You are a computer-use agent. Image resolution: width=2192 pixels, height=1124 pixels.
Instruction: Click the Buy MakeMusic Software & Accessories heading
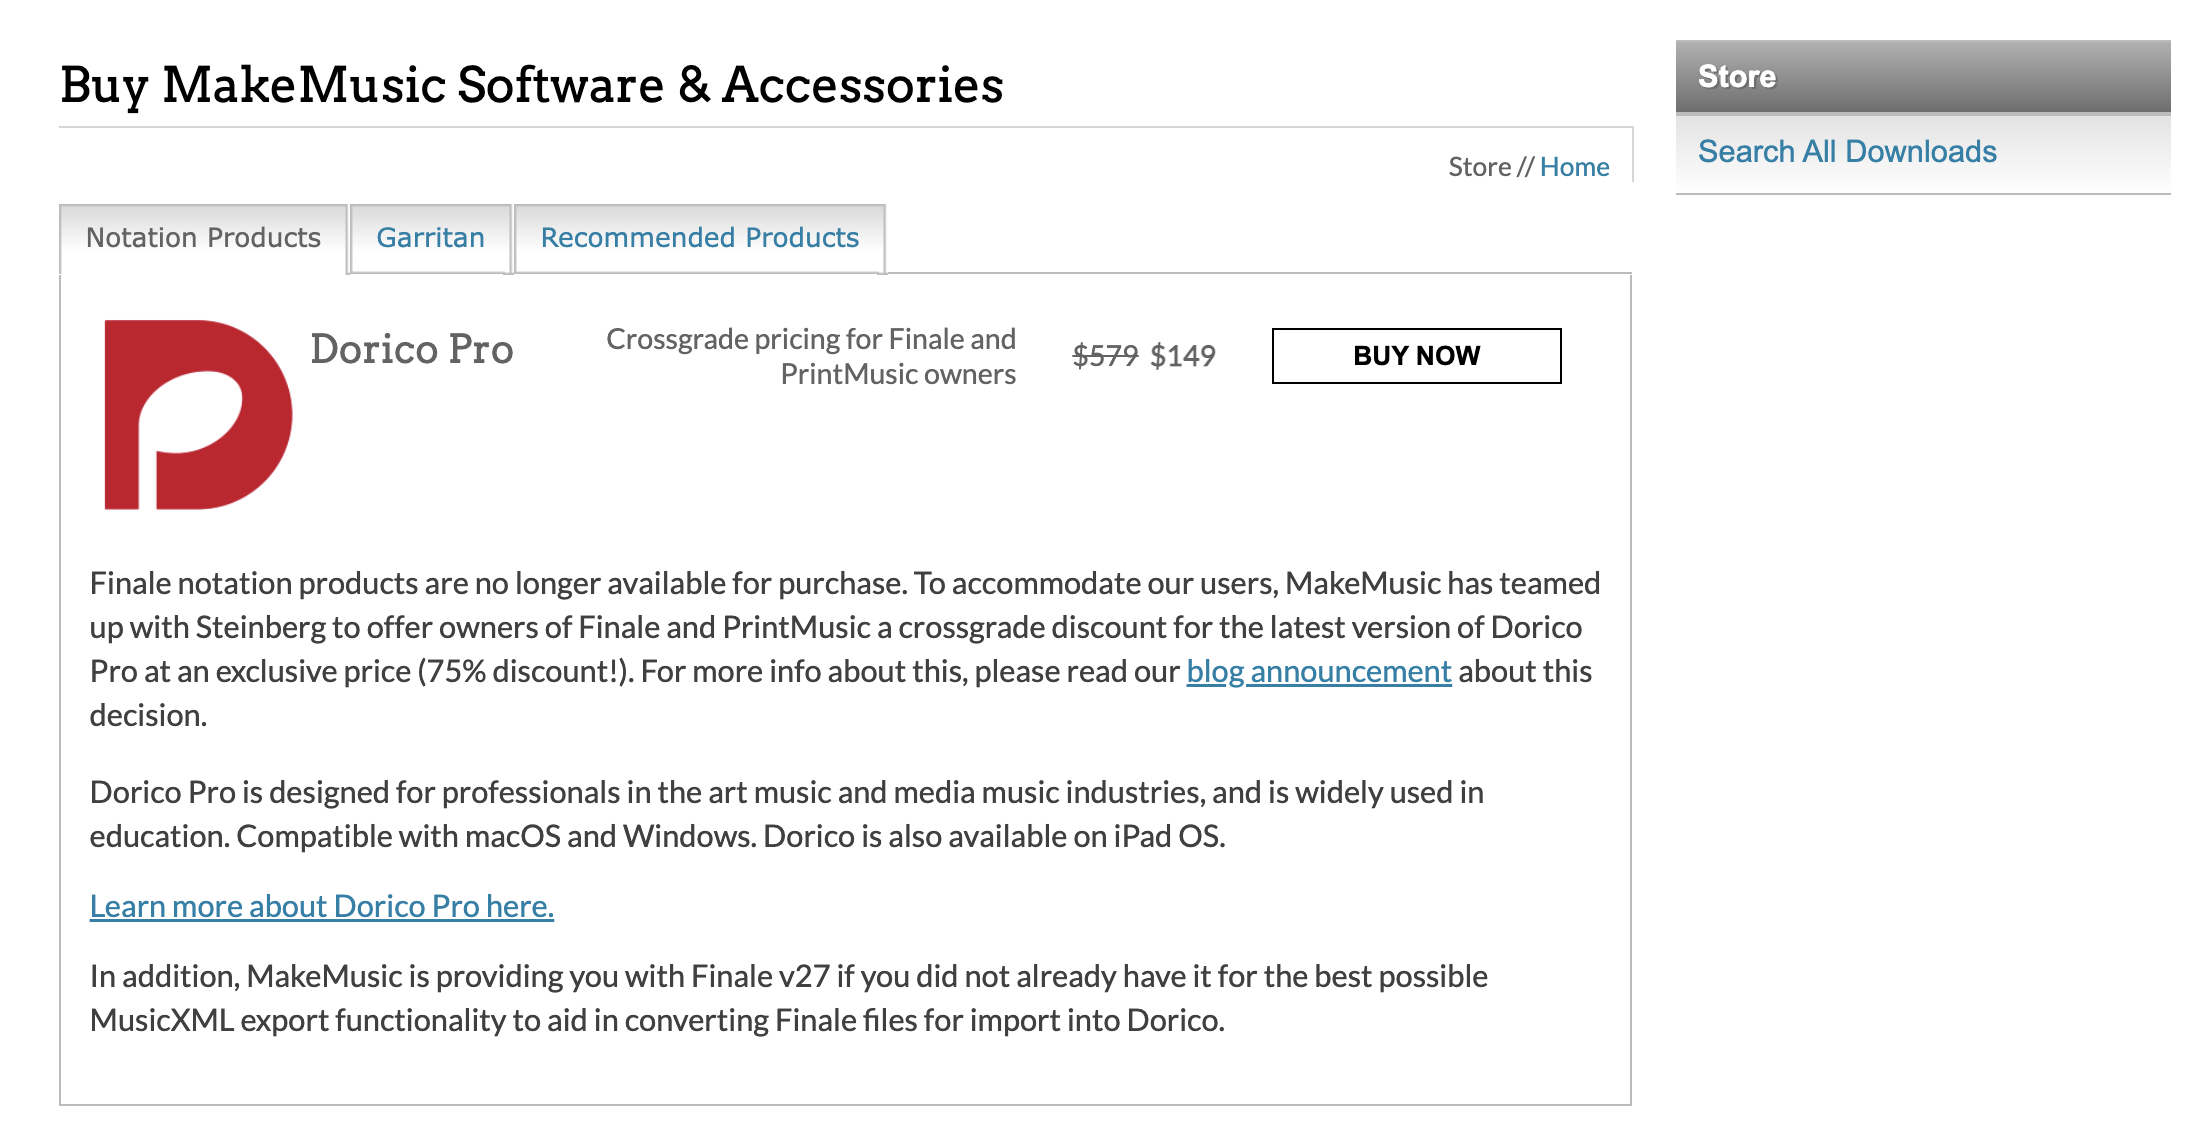[531, 85]
